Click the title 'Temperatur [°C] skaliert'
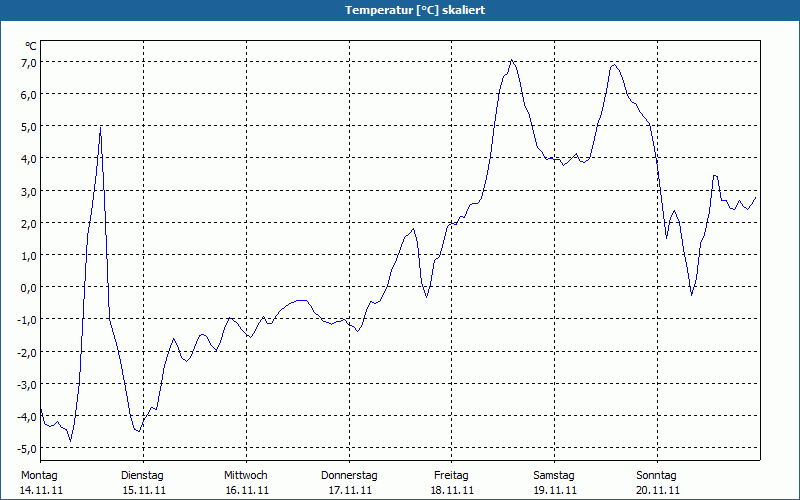 [x=415, y=10]
